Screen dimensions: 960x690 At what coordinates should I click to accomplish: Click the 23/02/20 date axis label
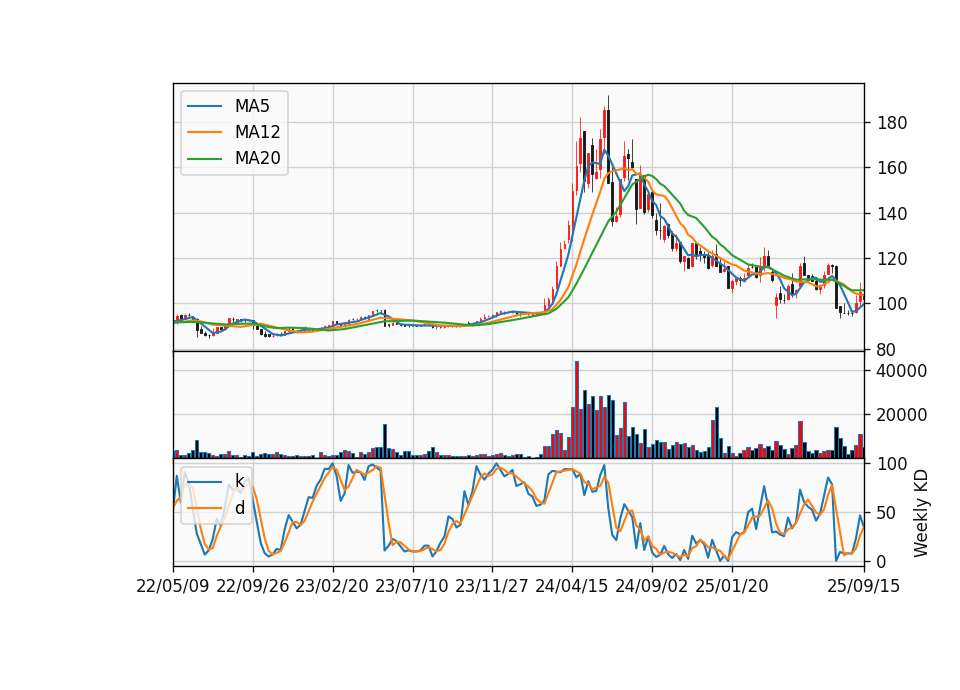click(x=332, y=586)
